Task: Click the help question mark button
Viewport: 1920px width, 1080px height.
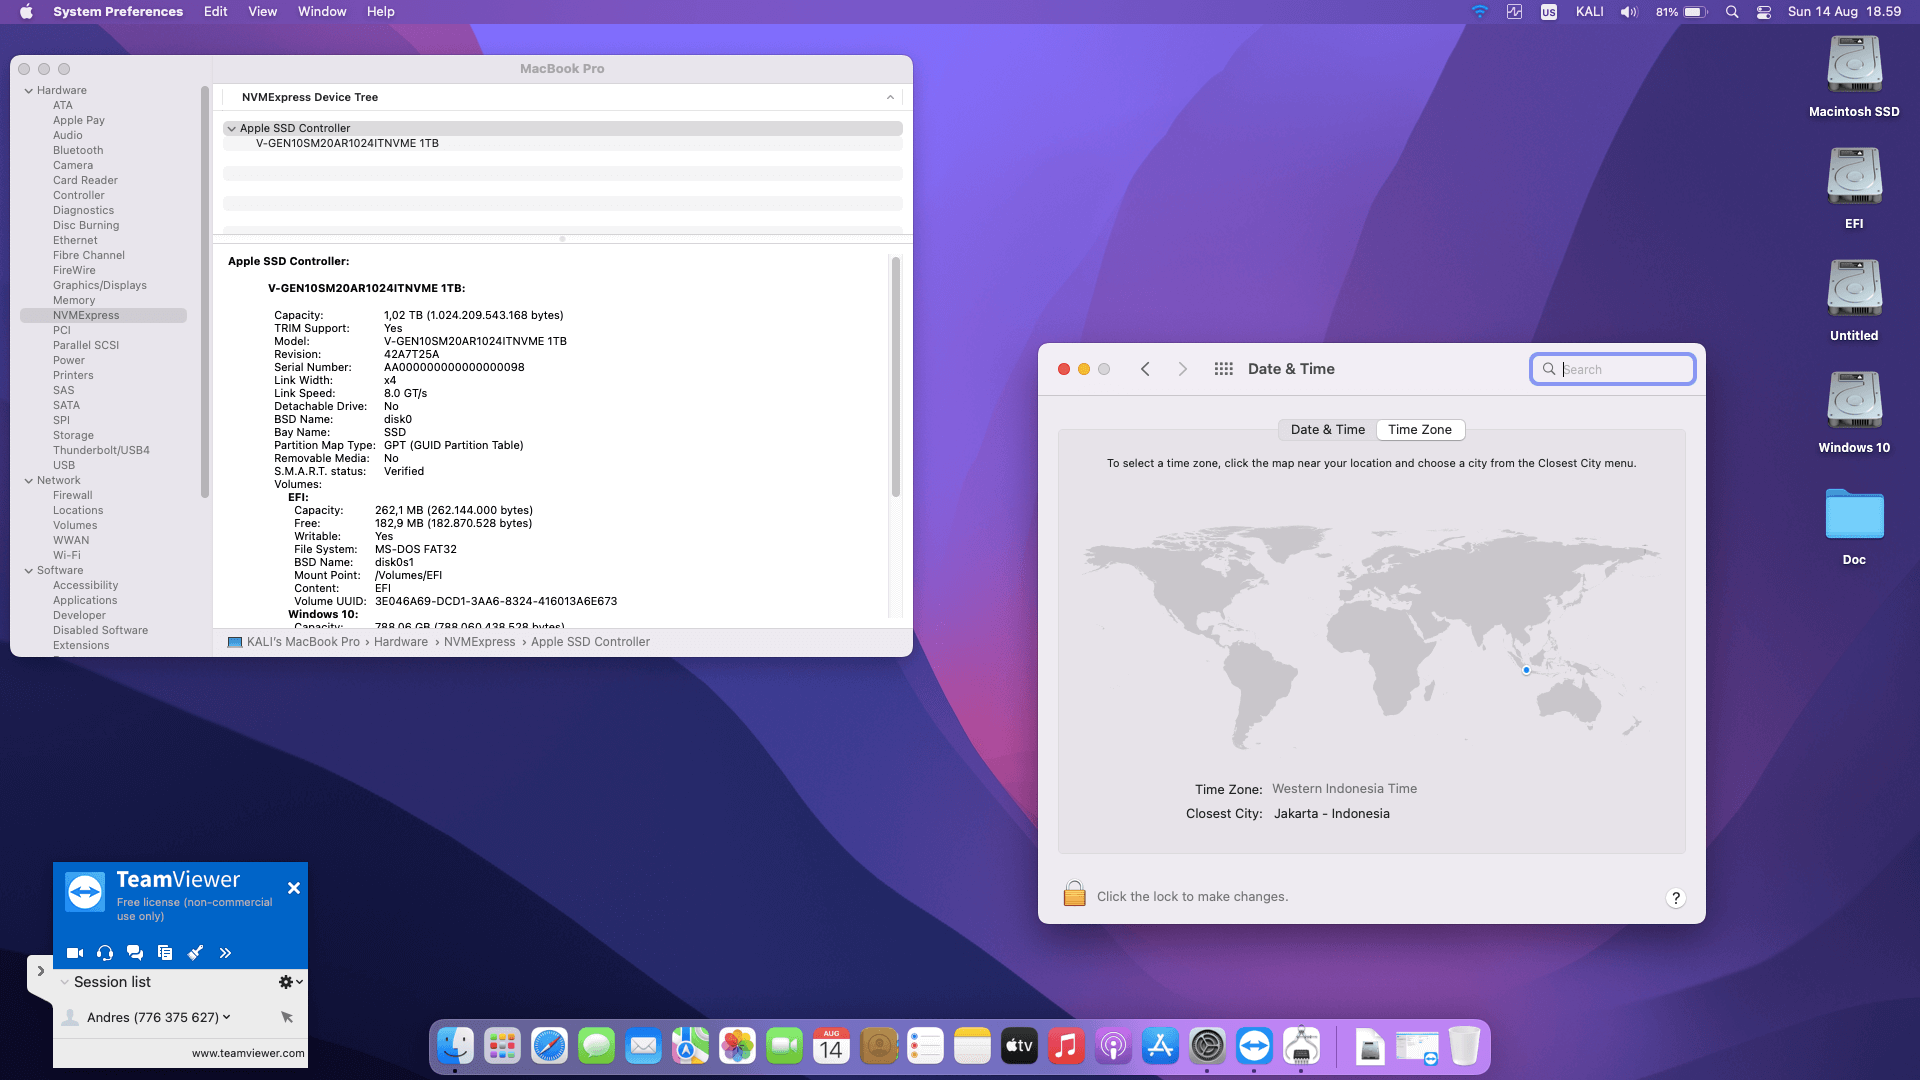Action: [1675, 898]
